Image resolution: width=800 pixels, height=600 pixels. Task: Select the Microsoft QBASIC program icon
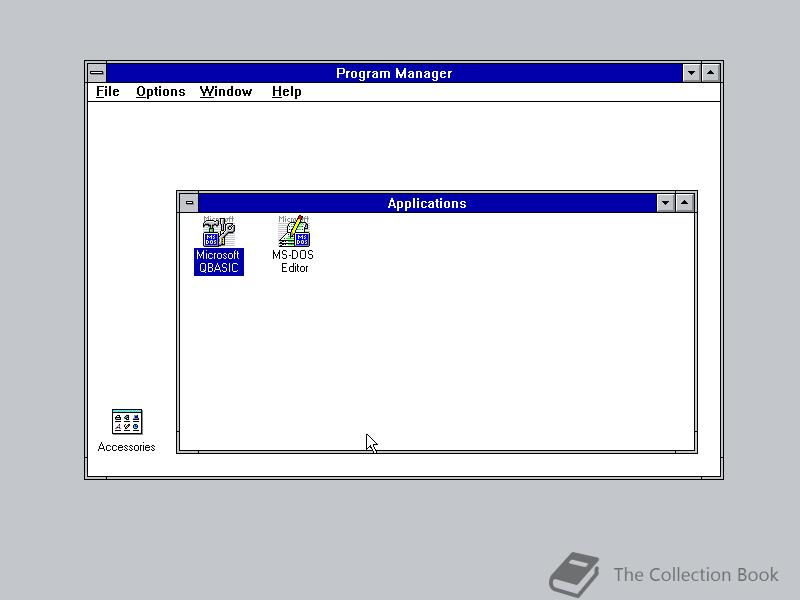219,231
